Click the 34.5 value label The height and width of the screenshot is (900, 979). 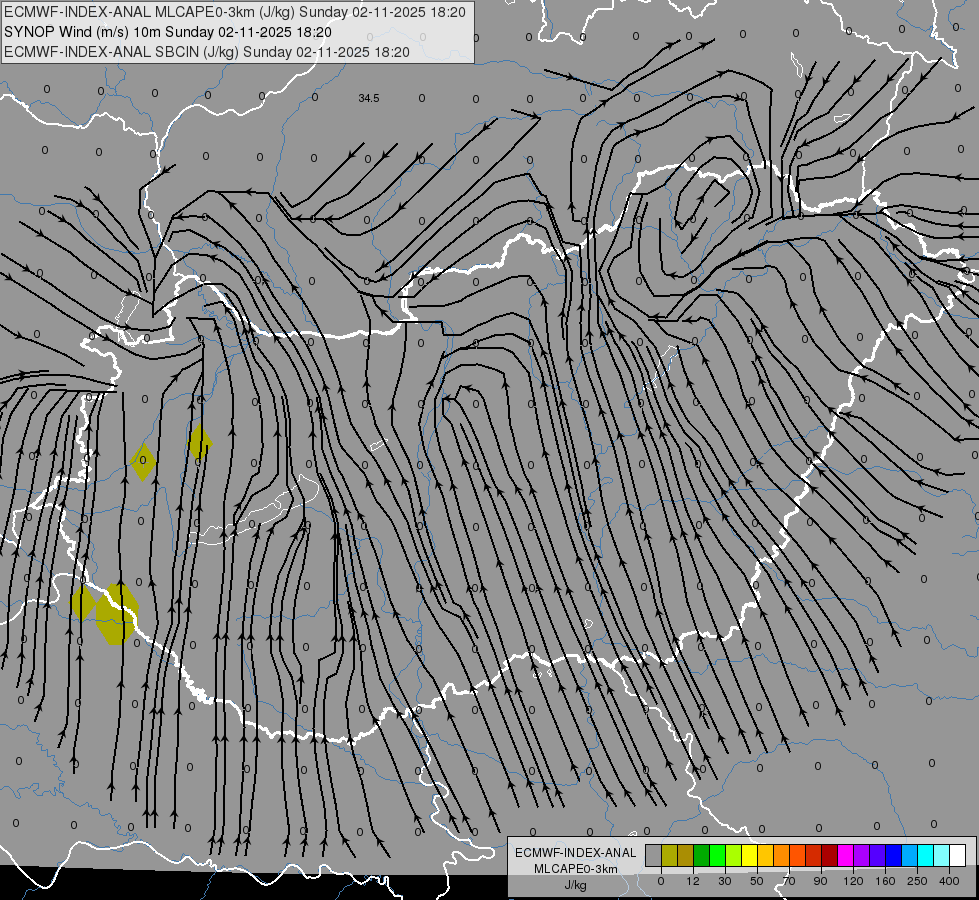pos(369,98)
